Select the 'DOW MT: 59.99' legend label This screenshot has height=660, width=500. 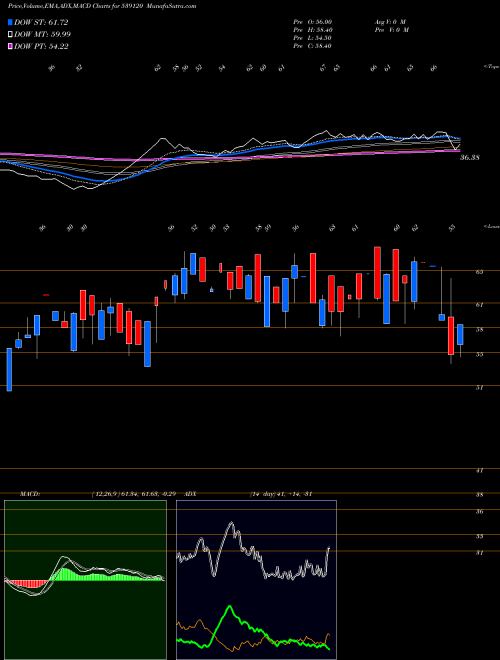(43, 35)
